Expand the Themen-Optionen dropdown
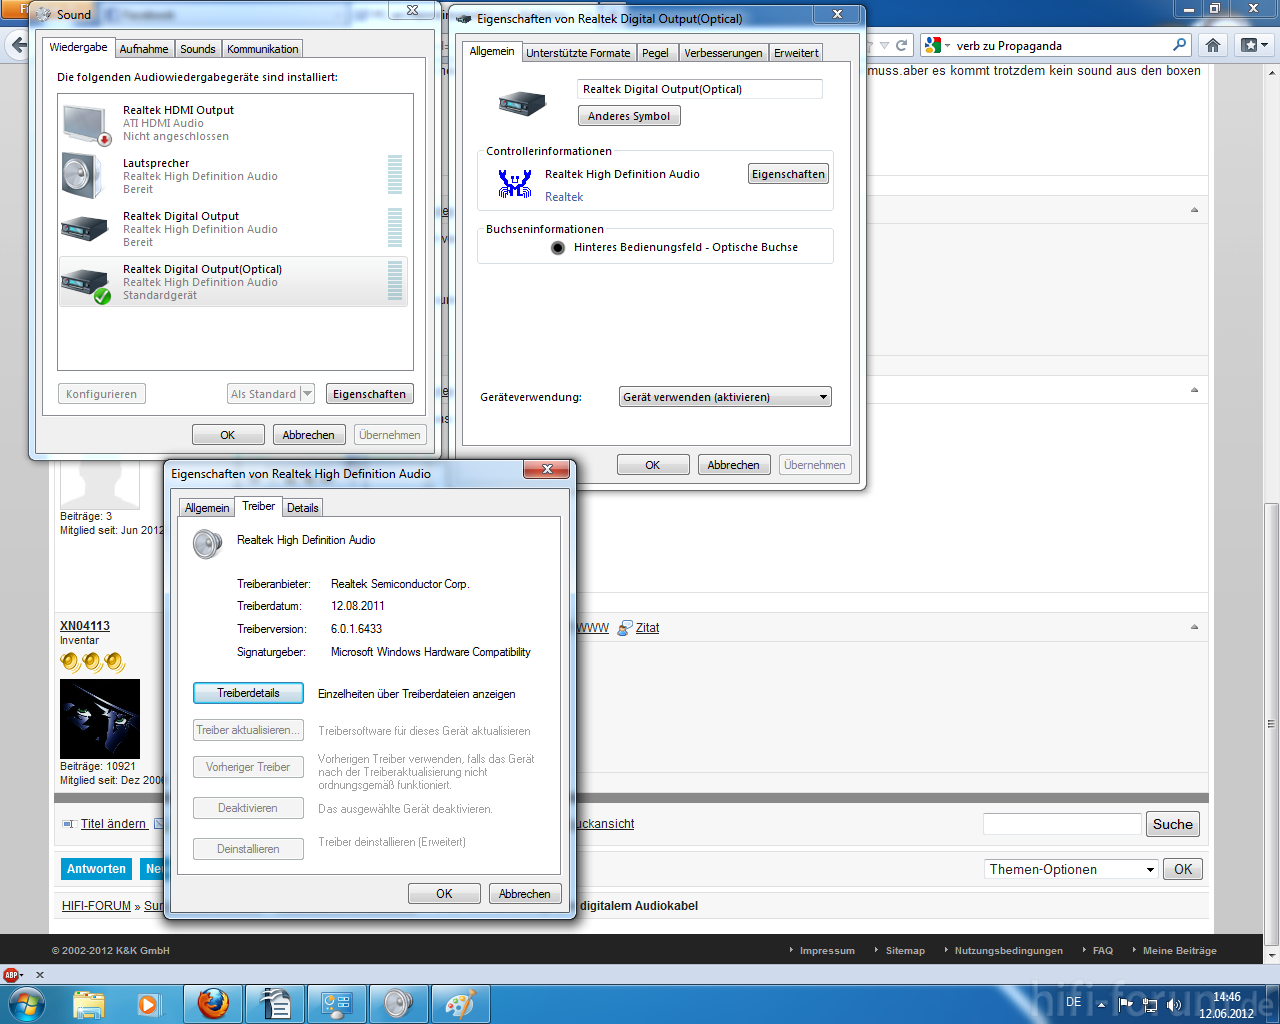This screenshot has height=1024, width=1280. (1071, 870)
